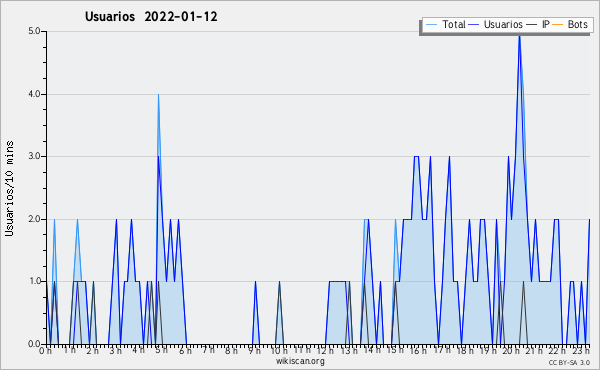600x370 pixels.
Task: Click the light blue Total legend line
Action: coord(431,25)
